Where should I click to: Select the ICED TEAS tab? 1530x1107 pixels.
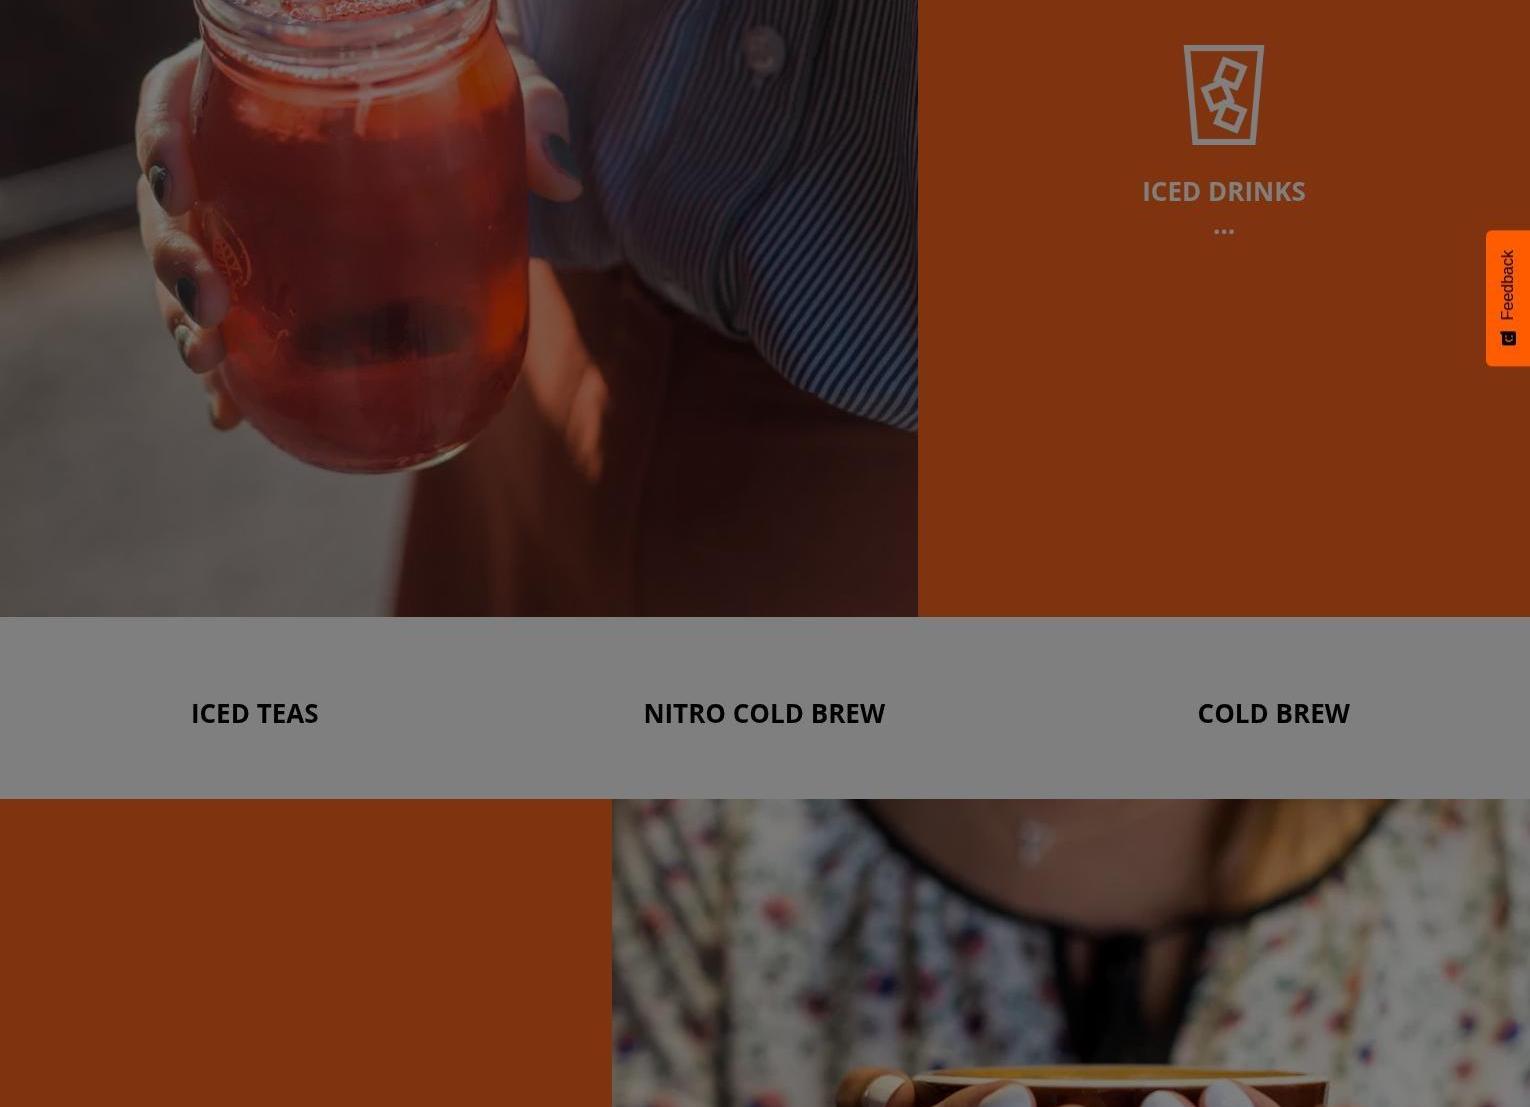click(254, 713)
